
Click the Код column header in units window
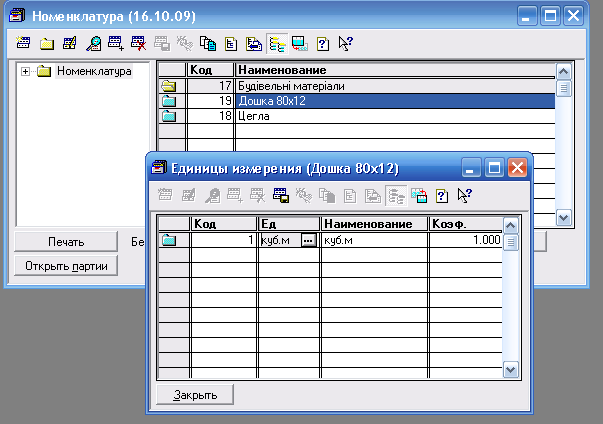pyautogui.click(x=223, y=224)
